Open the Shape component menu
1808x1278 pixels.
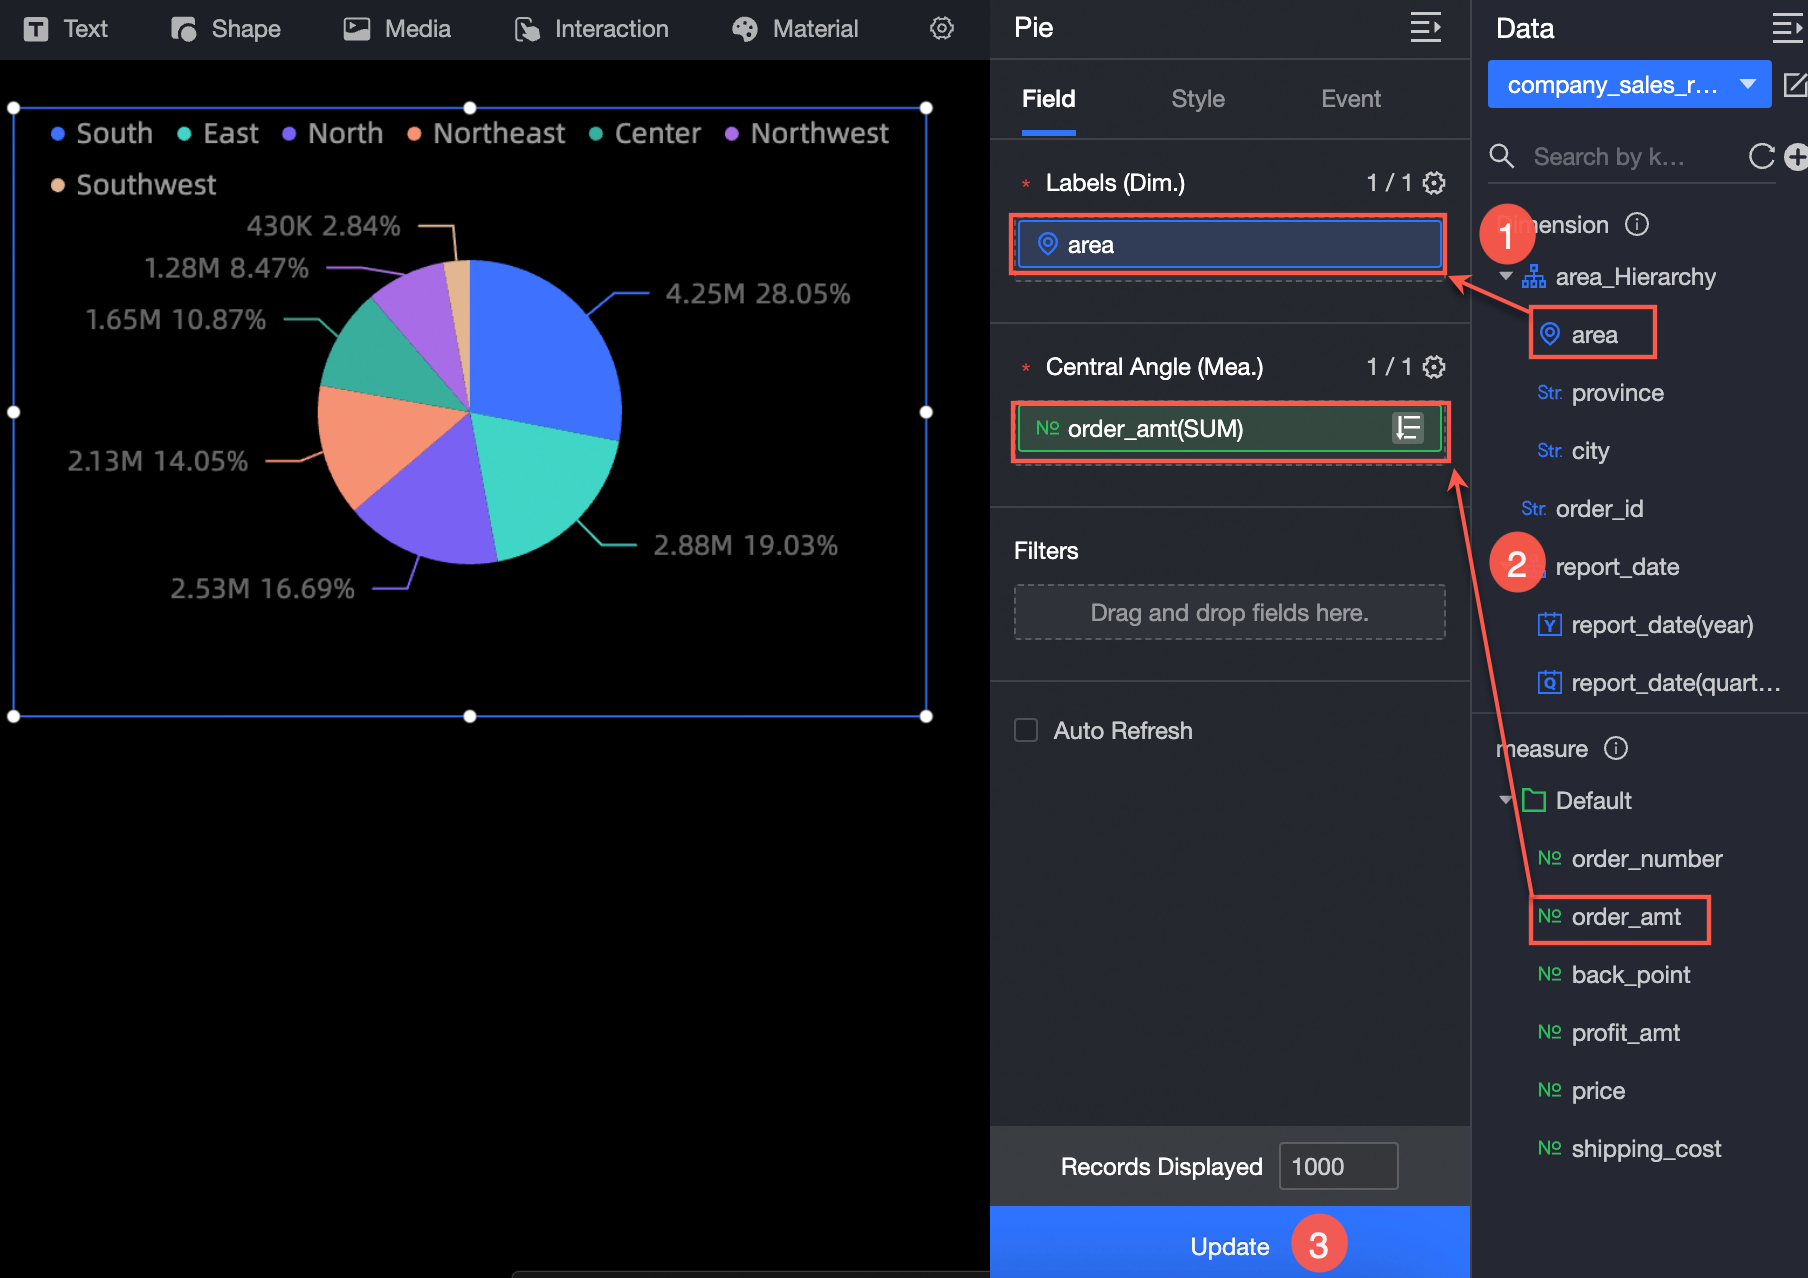(x=226, y=29)
